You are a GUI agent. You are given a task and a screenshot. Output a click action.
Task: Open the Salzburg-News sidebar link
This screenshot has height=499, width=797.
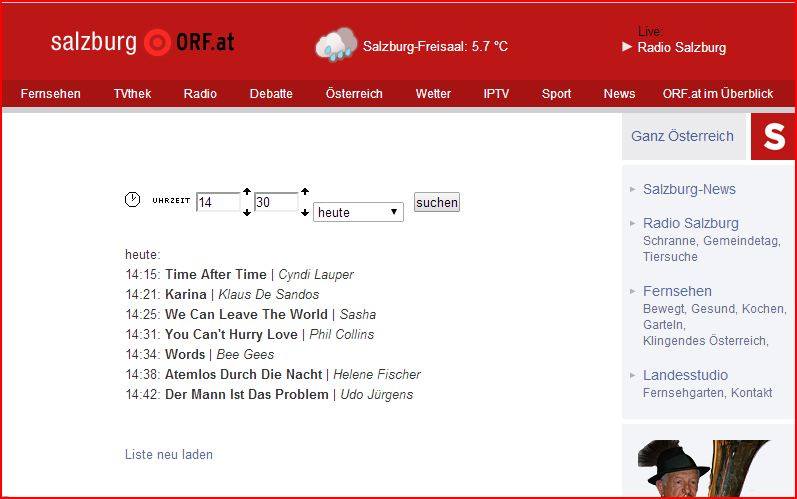689,189
